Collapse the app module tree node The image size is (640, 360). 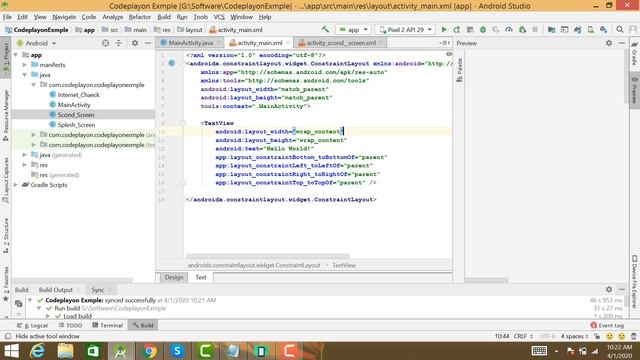tap(16, 55)
